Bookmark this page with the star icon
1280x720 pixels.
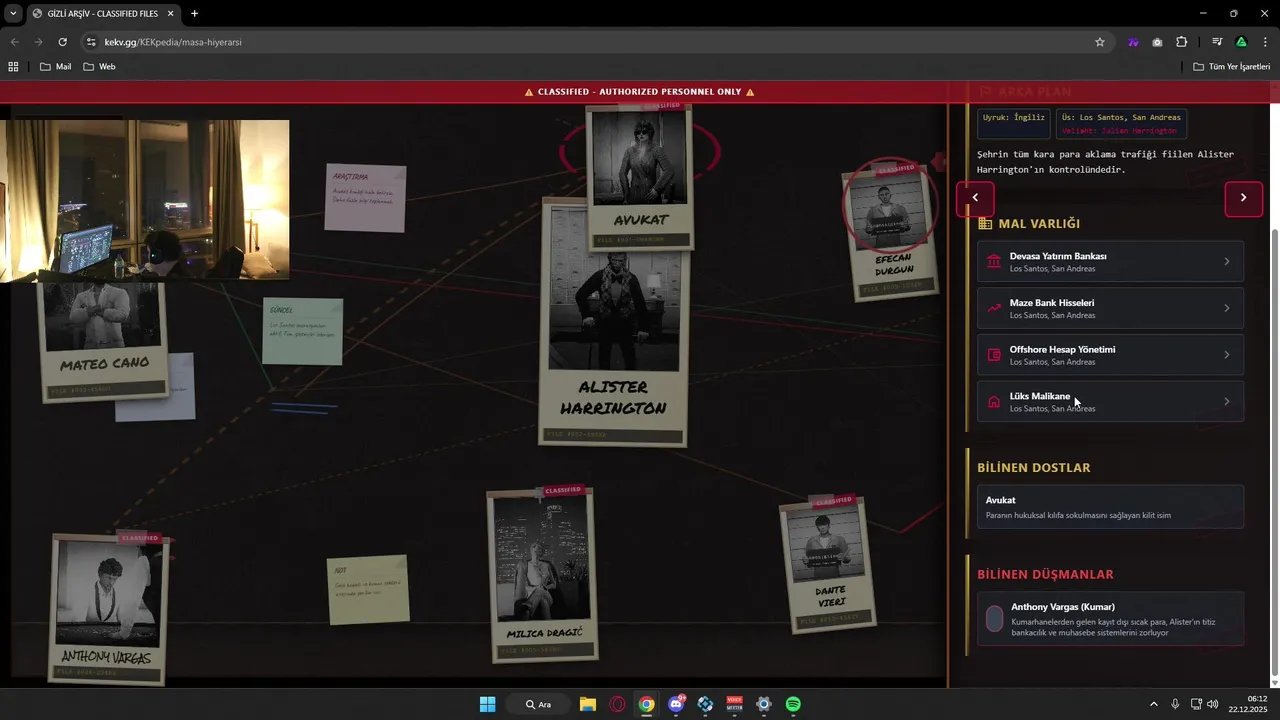(x=1100, y=42)
